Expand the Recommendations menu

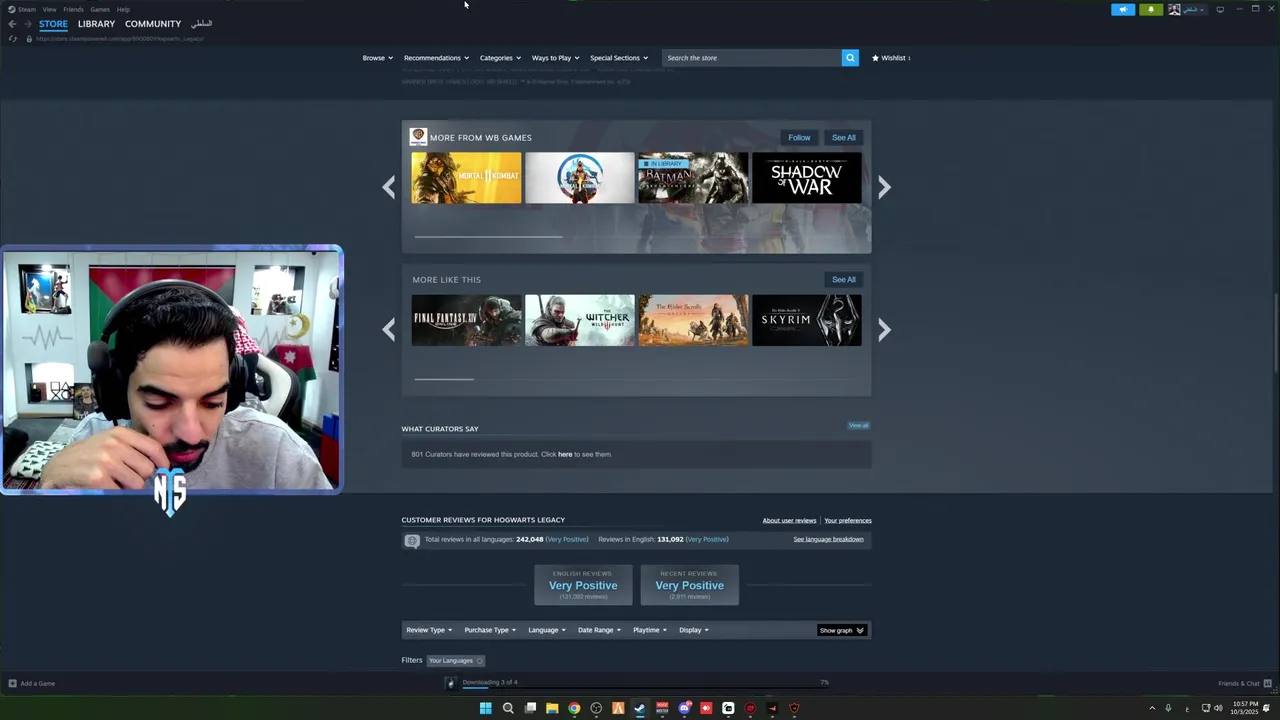click(436, 58)
